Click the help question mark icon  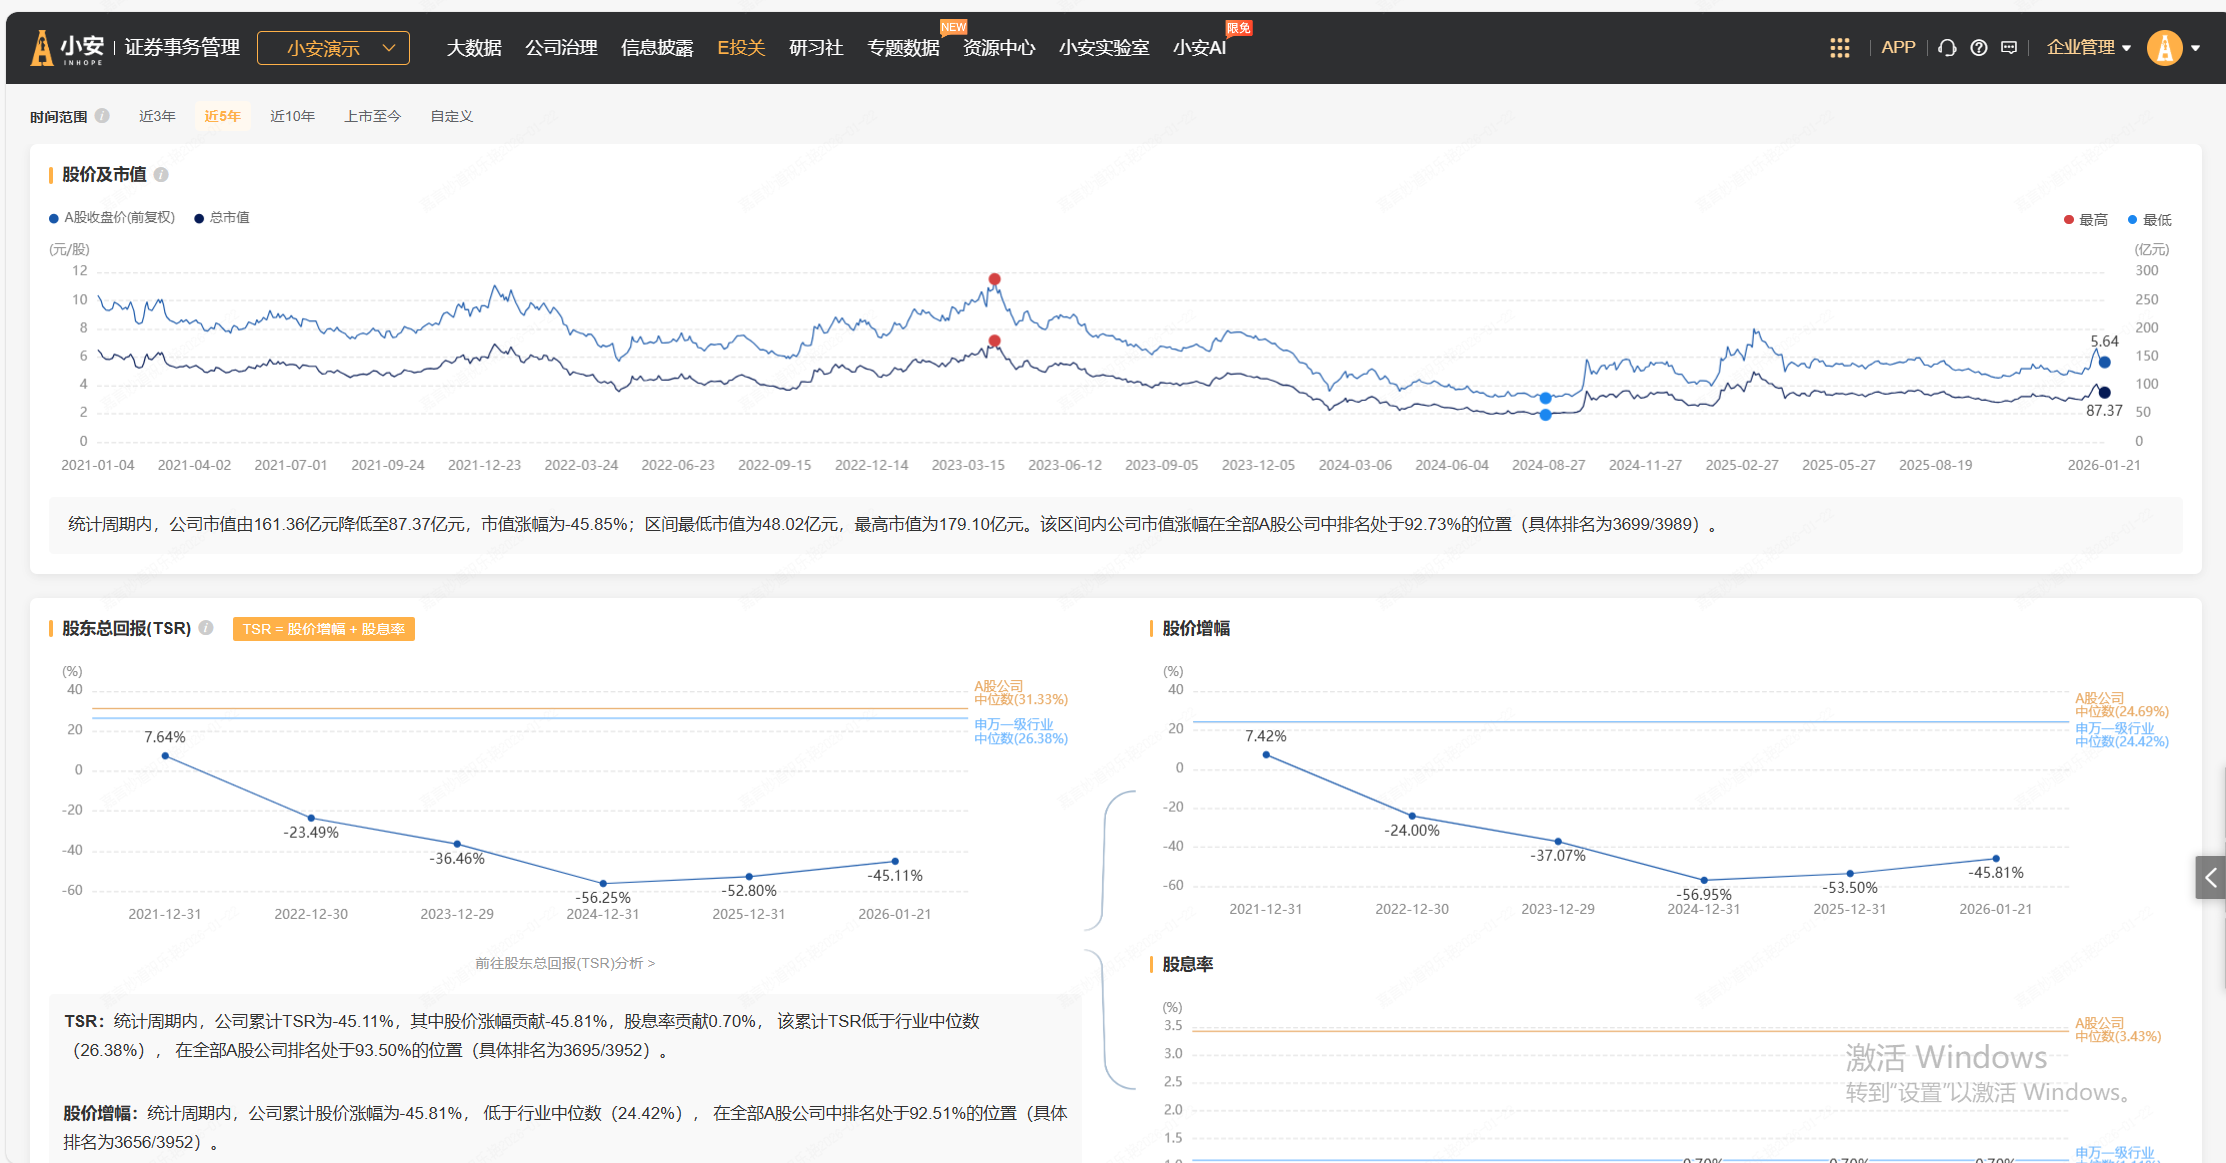(1978, 48)
